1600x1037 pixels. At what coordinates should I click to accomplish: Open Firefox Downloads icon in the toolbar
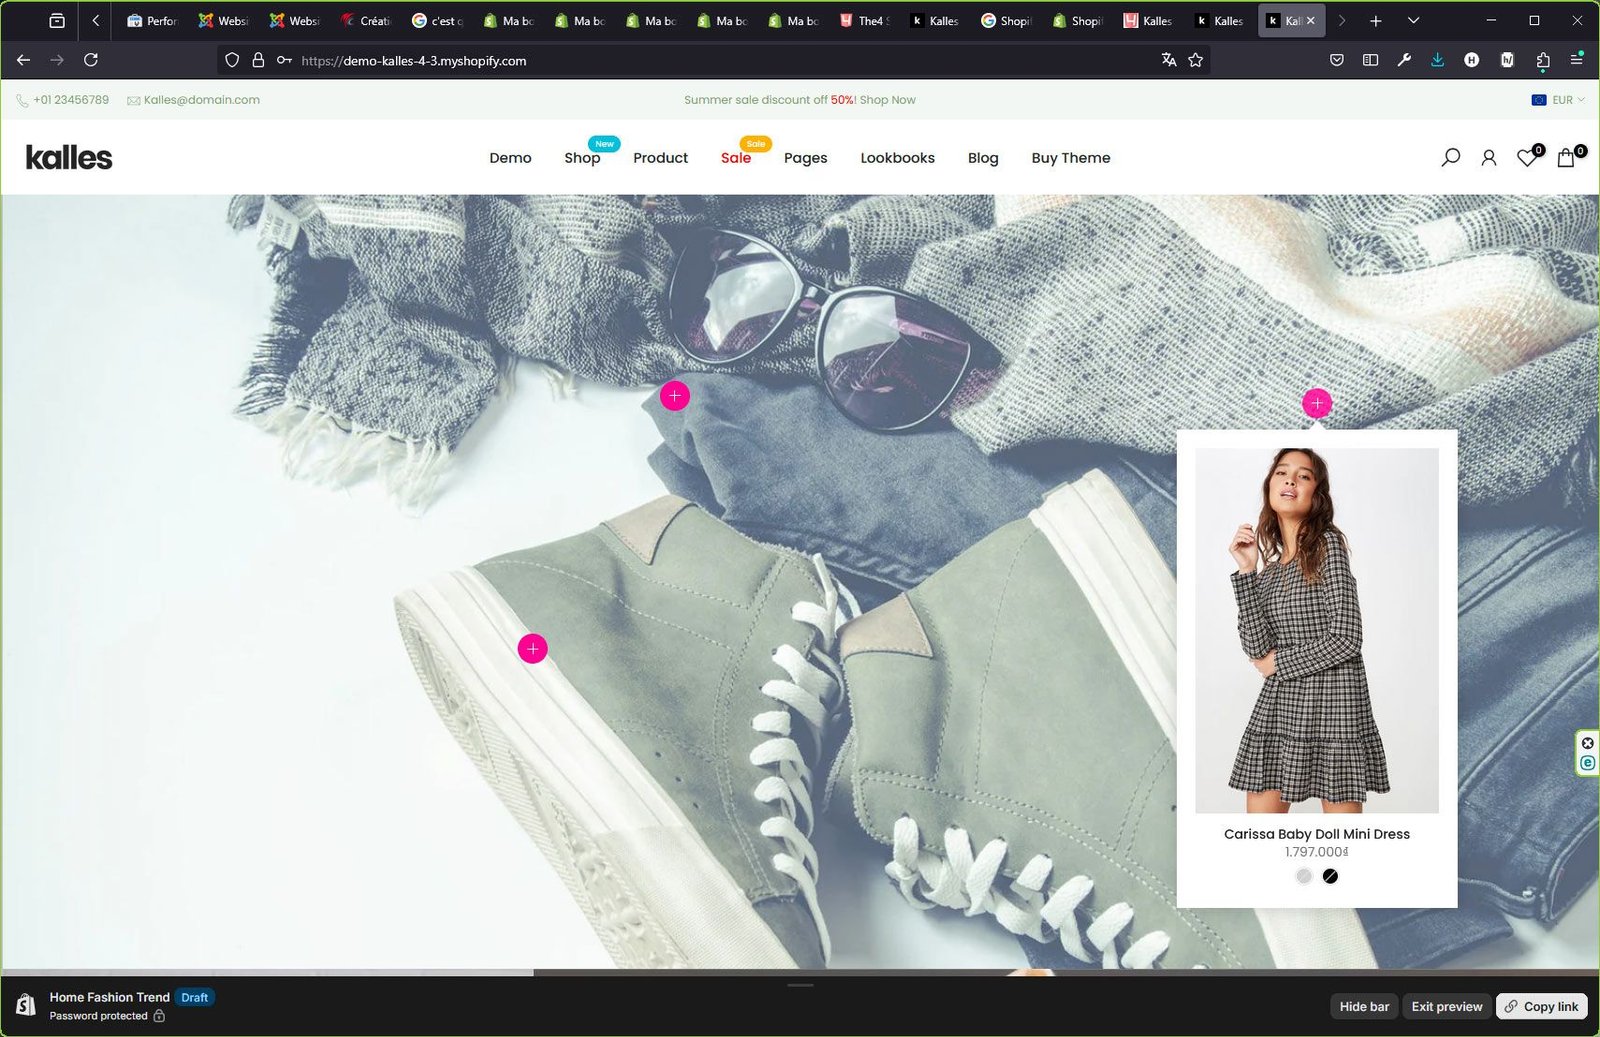[1437, 60]
